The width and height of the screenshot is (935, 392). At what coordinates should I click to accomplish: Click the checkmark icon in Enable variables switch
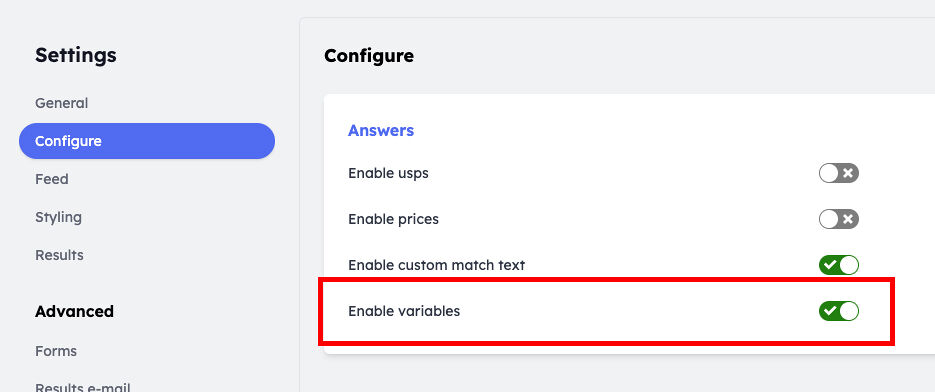tap(829, 311)
